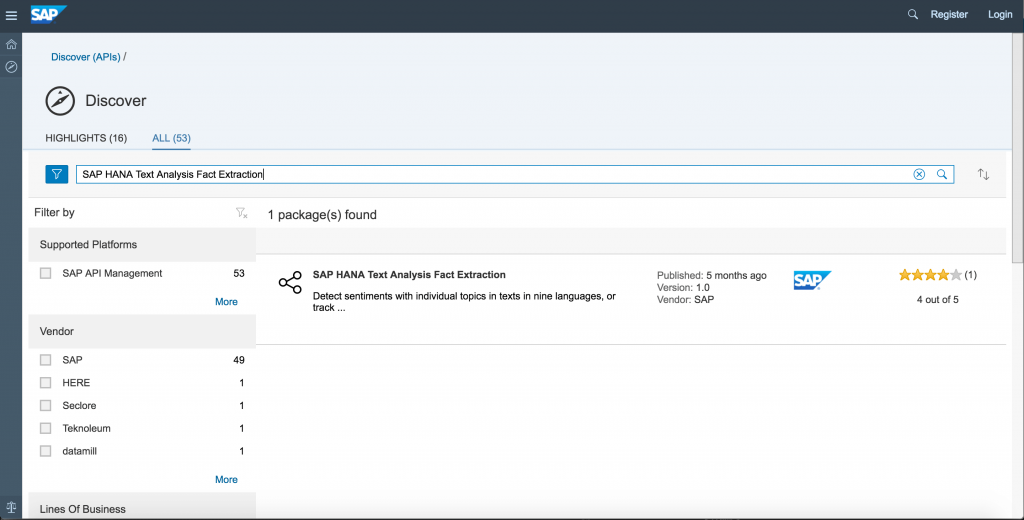
Task: Go to the Home sidebar icon
Action: coord(11,44)
